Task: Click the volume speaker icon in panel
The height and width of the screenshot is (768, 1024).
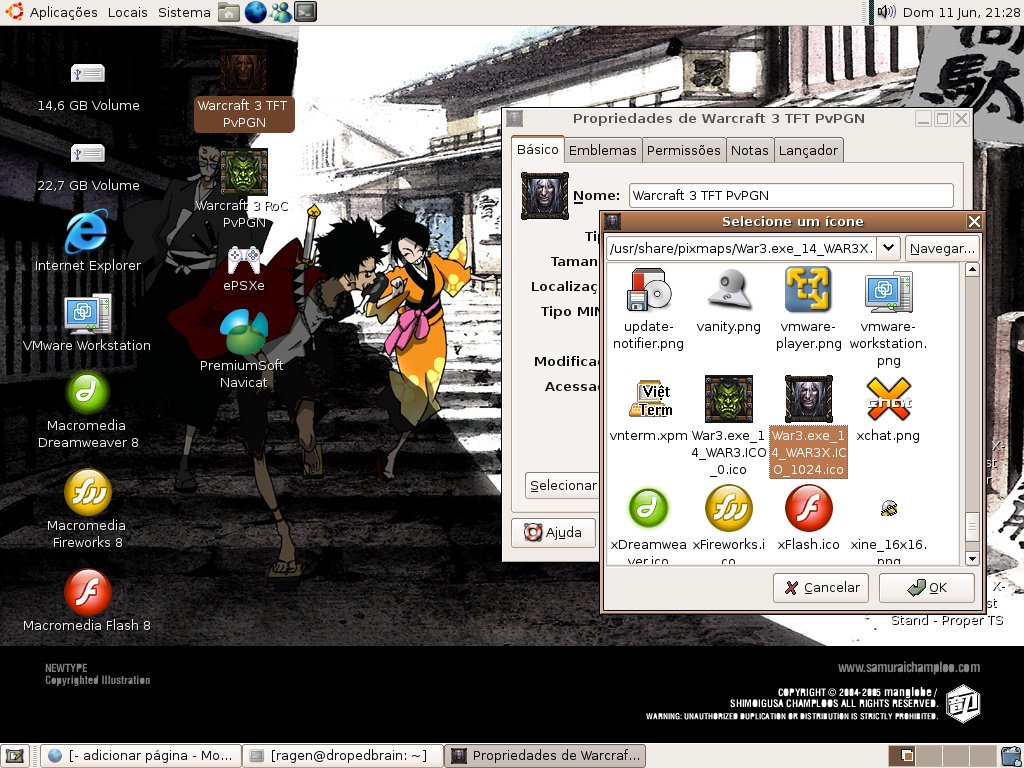Action: (x=886, y=12)
